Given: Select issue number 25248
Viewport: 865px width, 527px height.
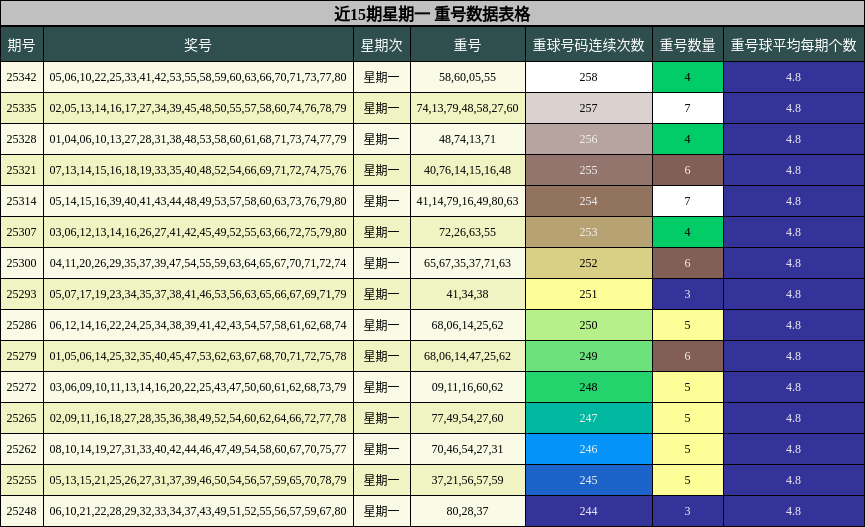Looking at the screenshot, I should click(x=22, y=511).
